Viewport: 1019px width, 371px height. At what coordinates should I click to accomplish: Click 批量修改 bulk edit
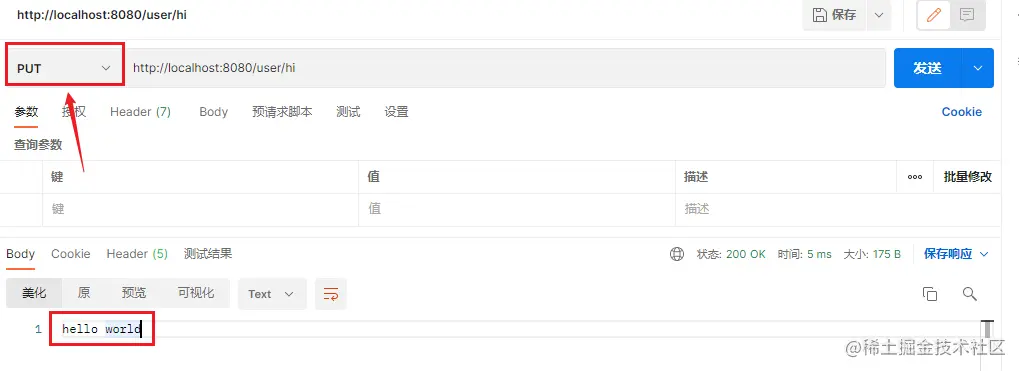click(968, 177)
